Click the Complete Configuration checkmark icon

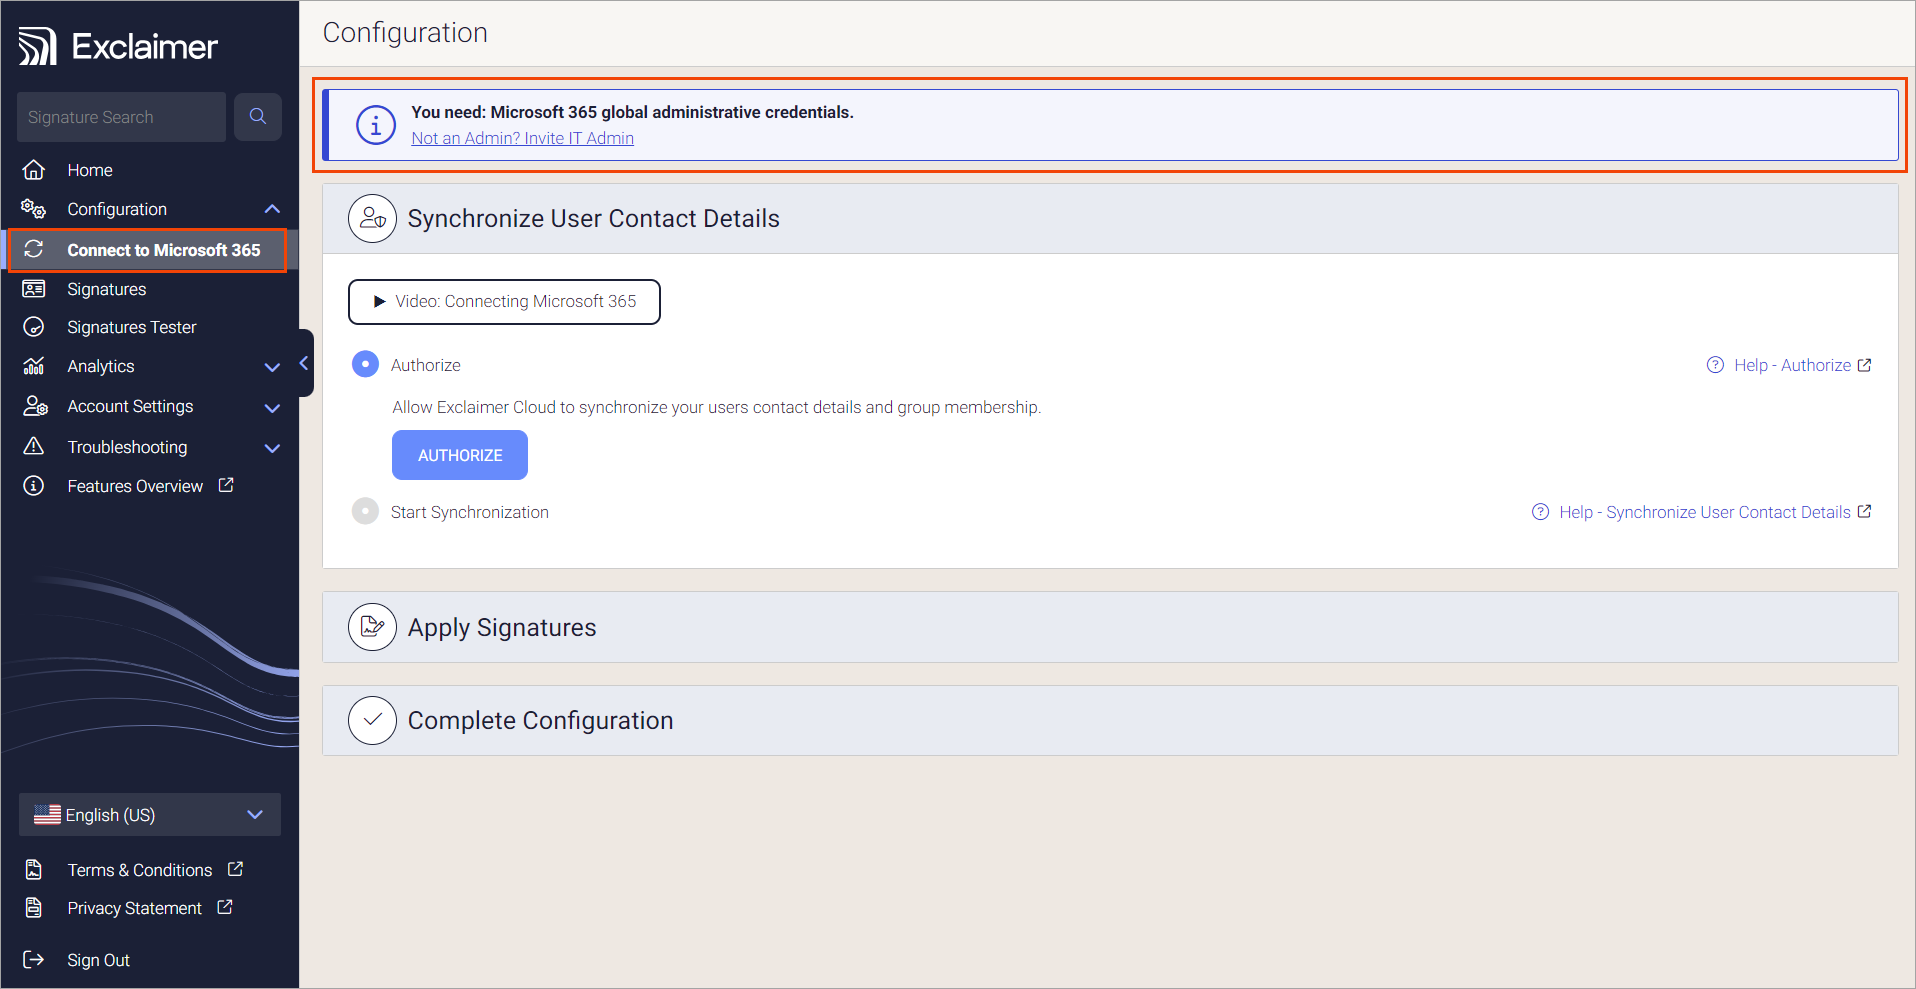(x=372, y=720)
